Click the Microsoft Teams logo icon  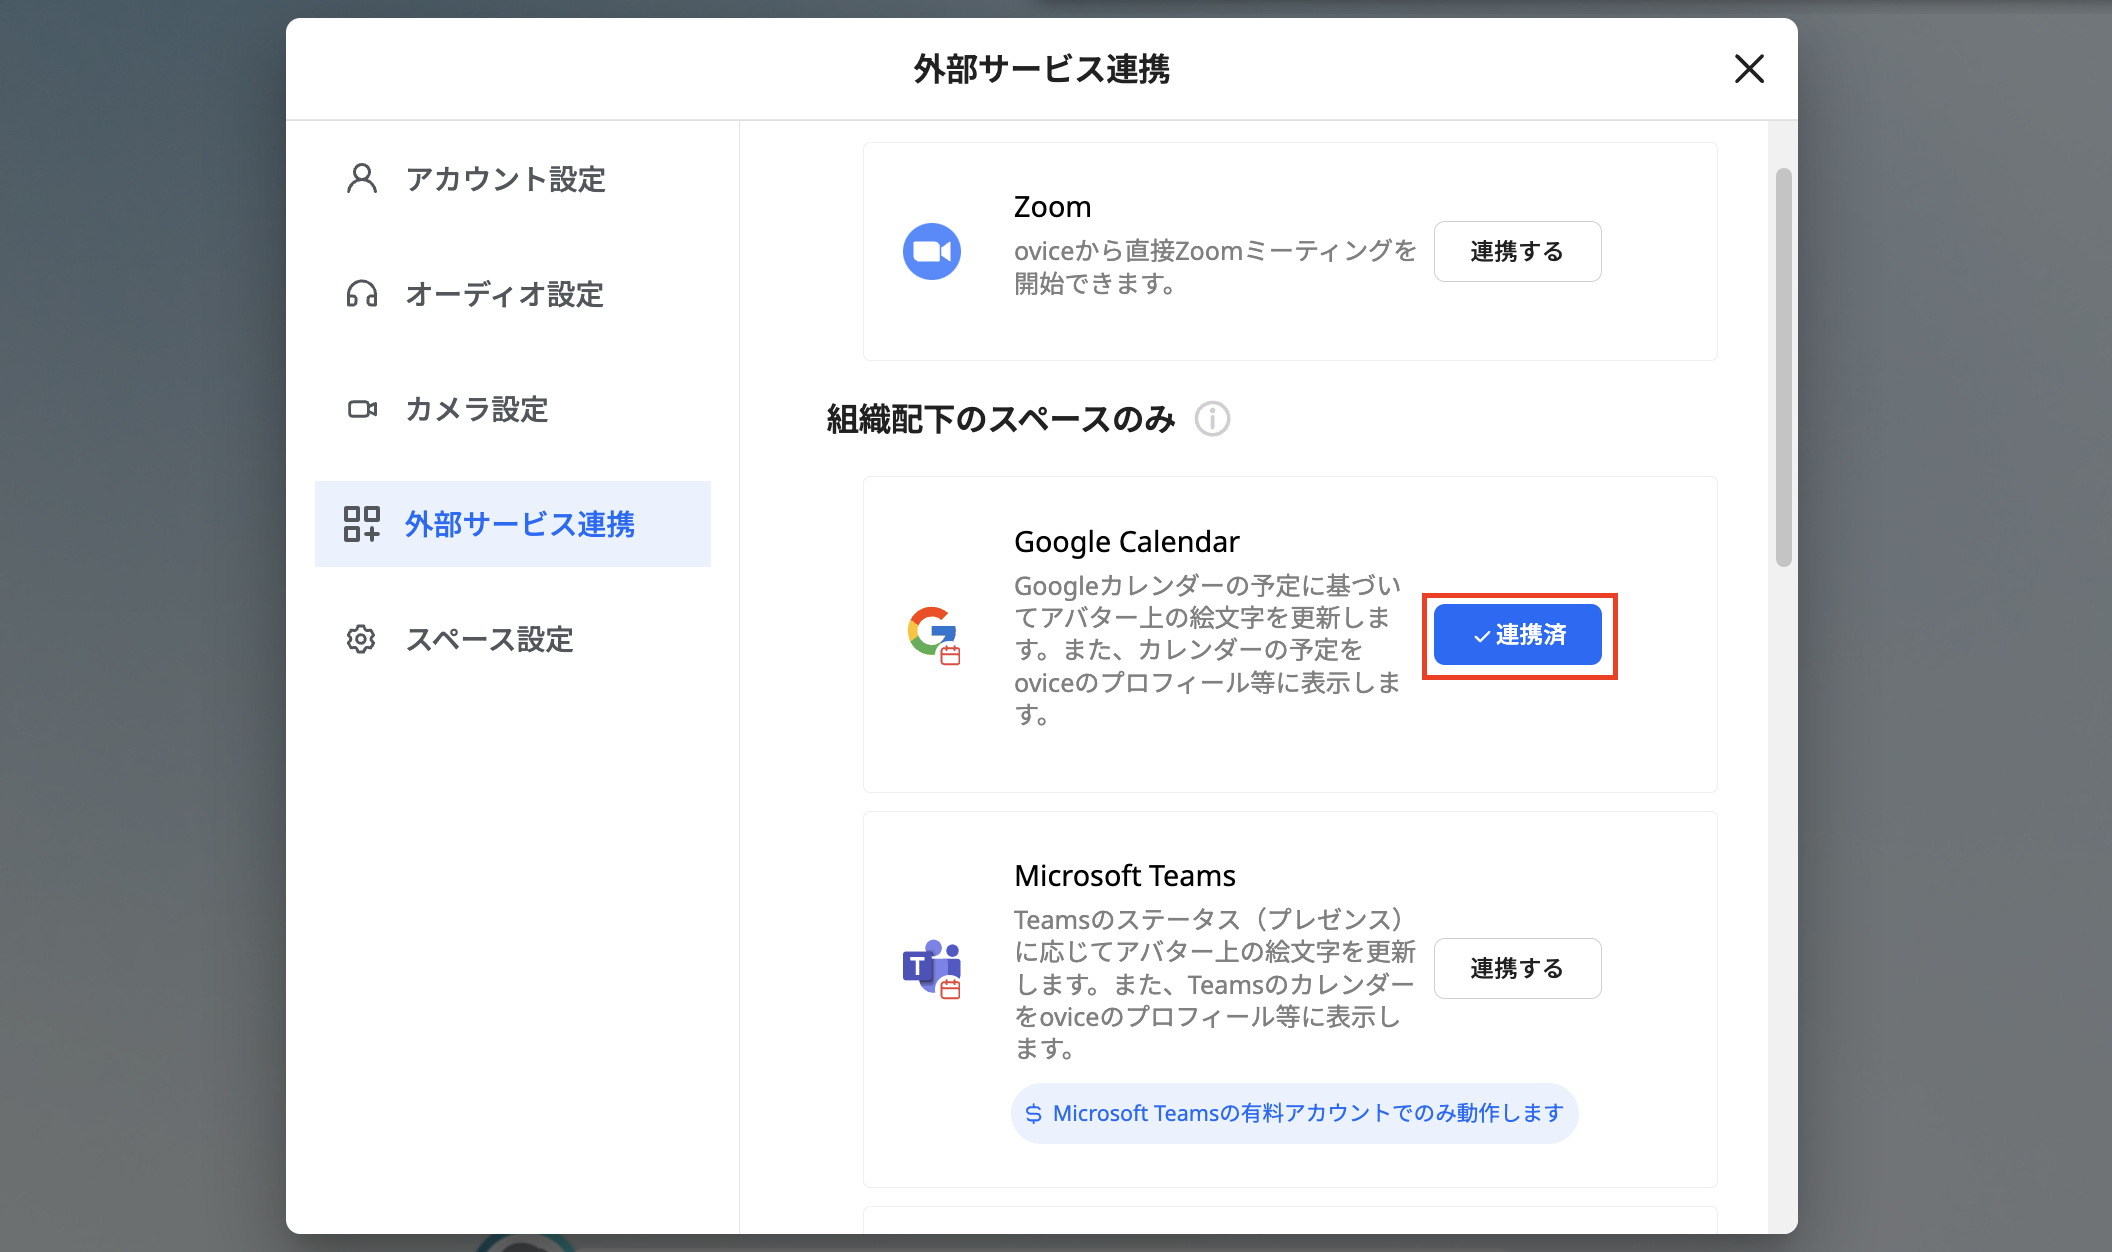pyautogui.click(x=932, y=968)
